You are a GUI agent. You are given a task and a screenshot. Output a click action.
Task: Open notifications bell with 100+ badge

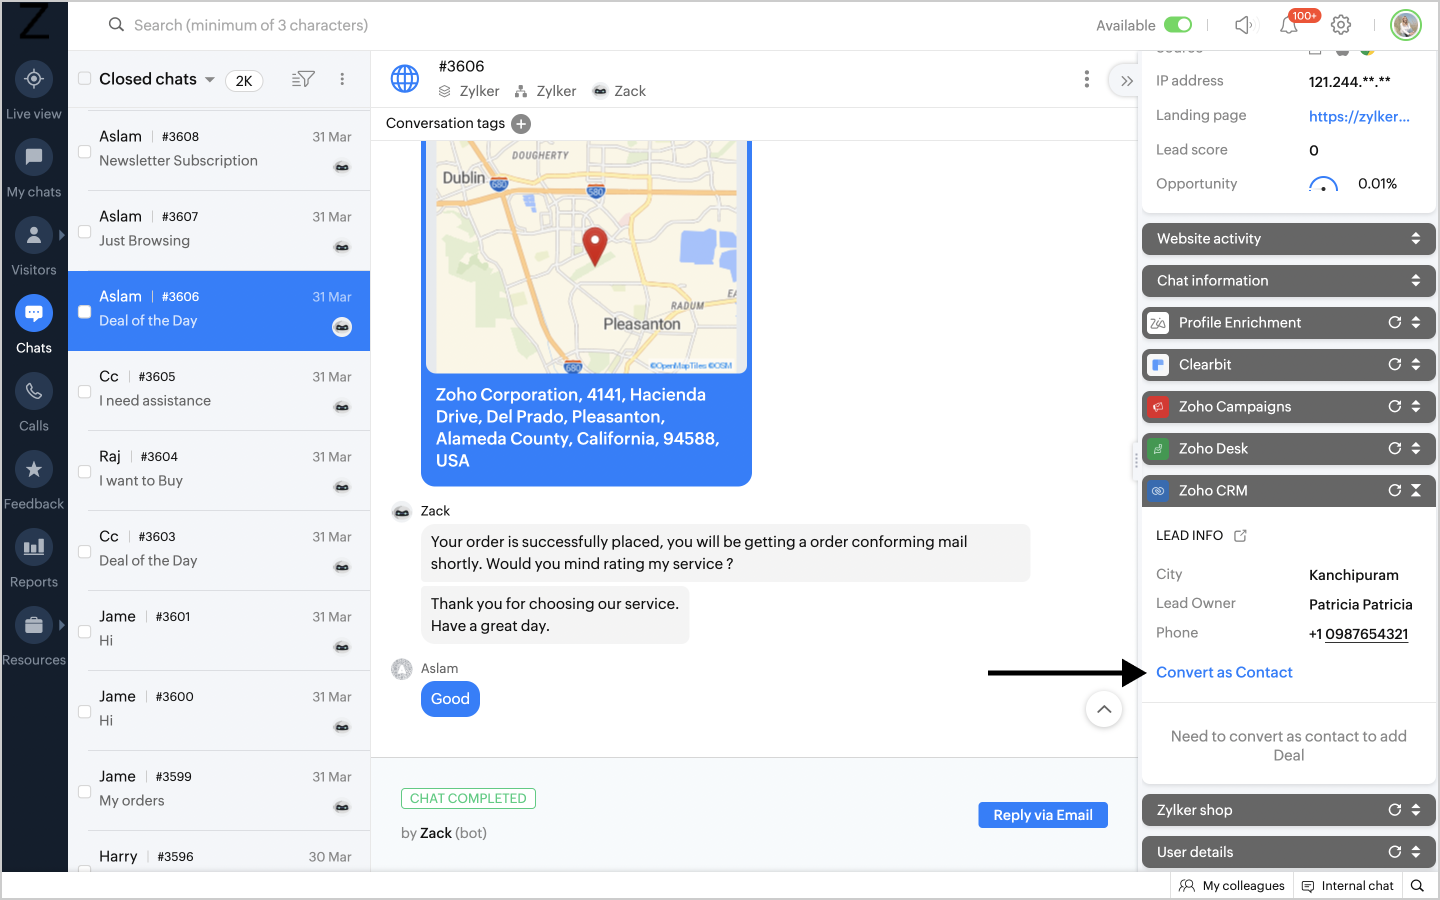coord(1290,25)
